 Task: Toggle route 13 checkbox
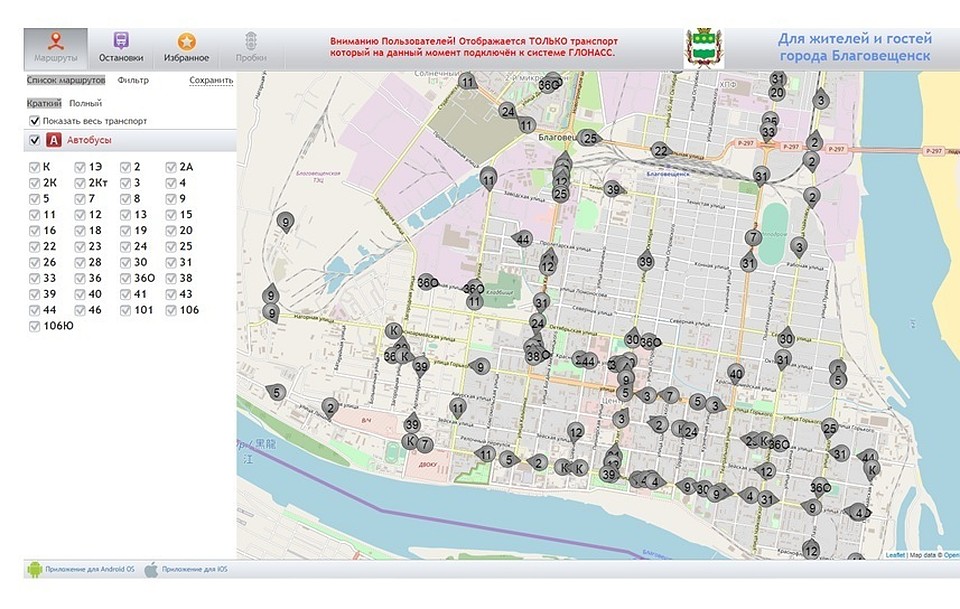pyautogui.click(x=126, y=215)
